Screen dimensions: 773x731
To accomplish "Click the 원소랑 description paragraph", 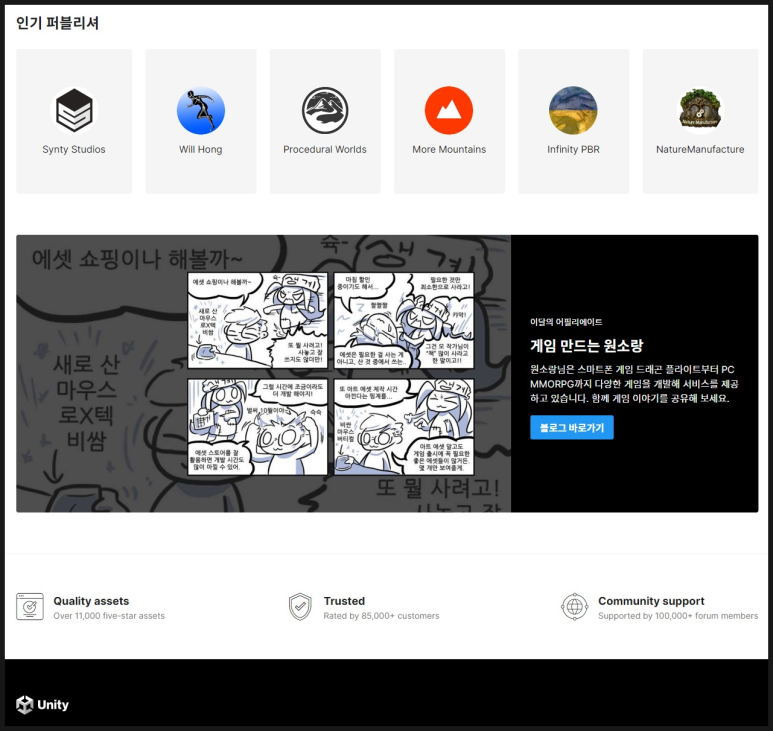I will click(634, 384).
